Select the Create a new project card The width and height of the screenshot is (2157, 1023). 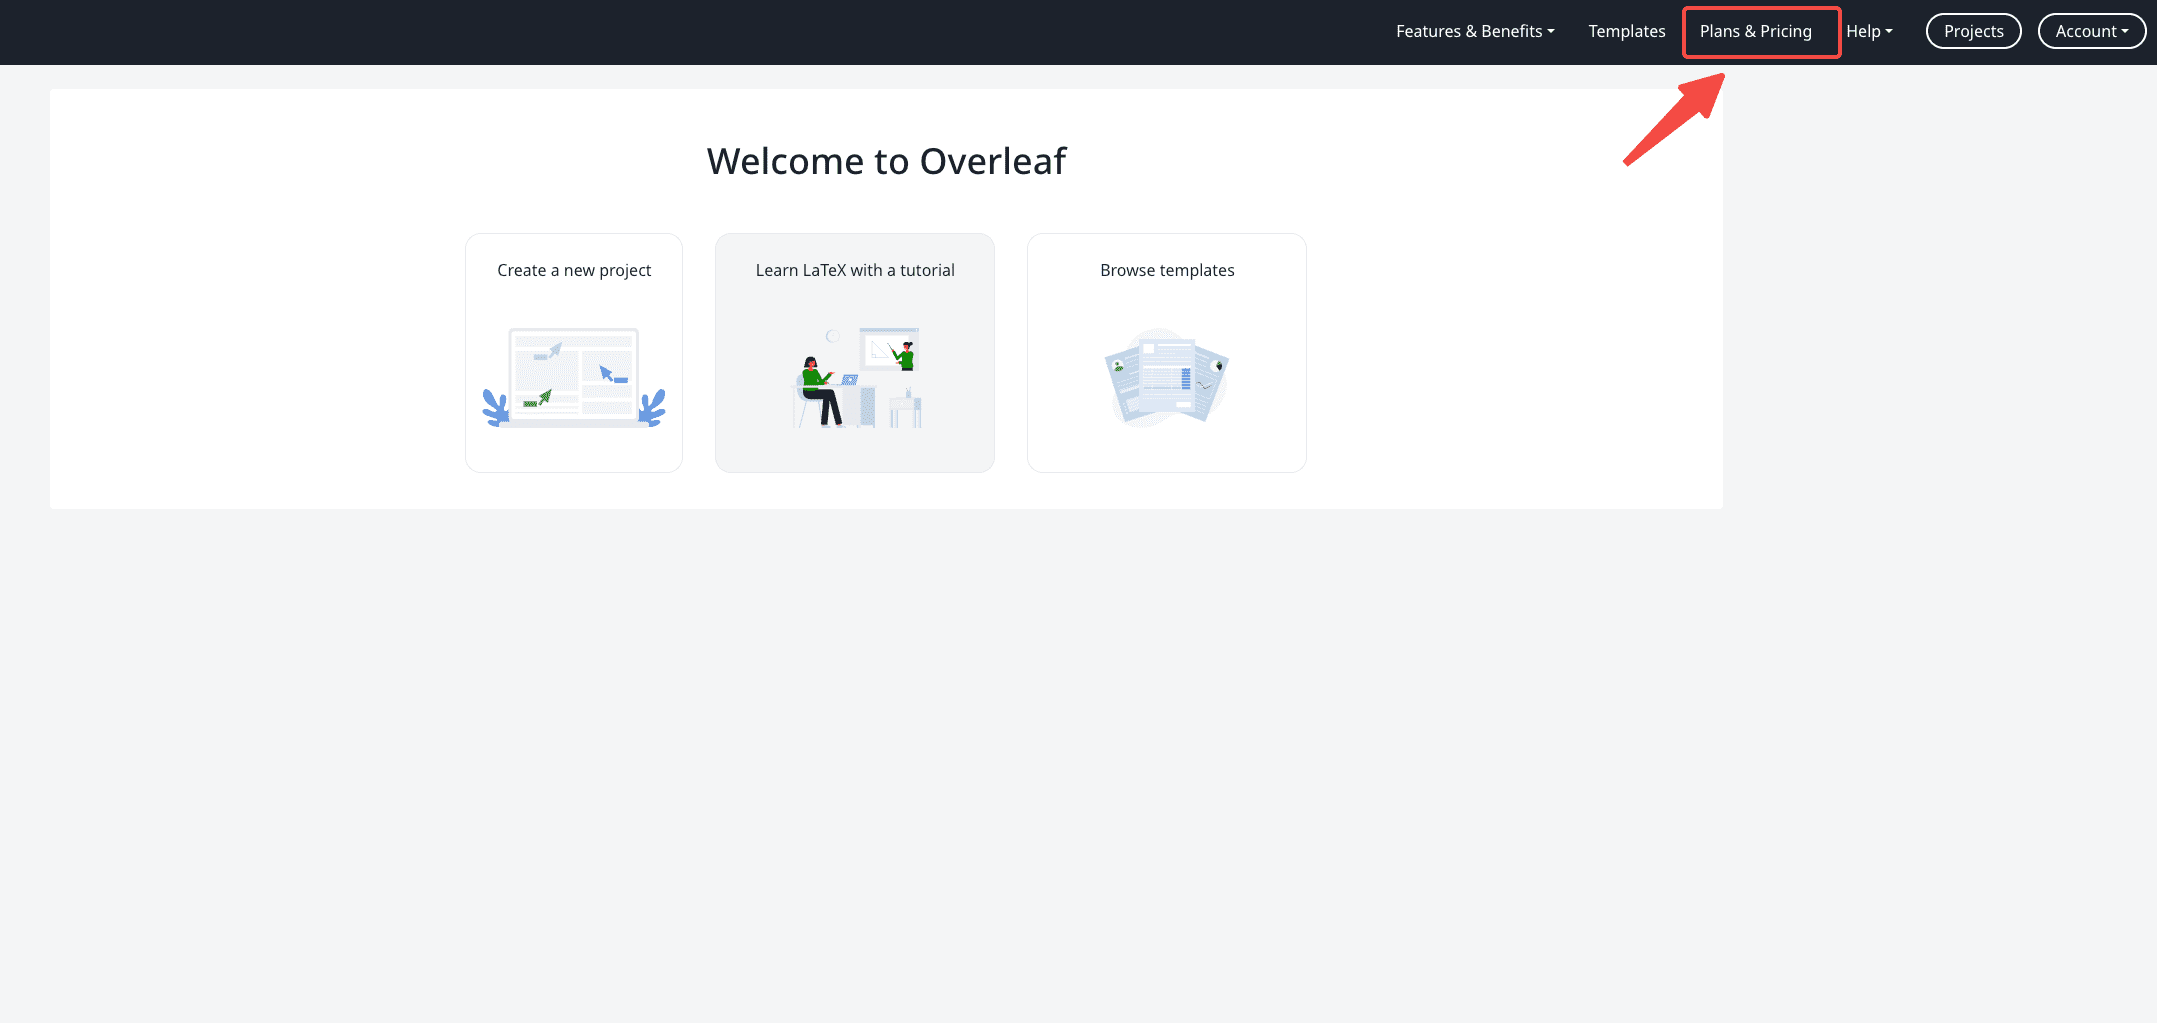574,353
